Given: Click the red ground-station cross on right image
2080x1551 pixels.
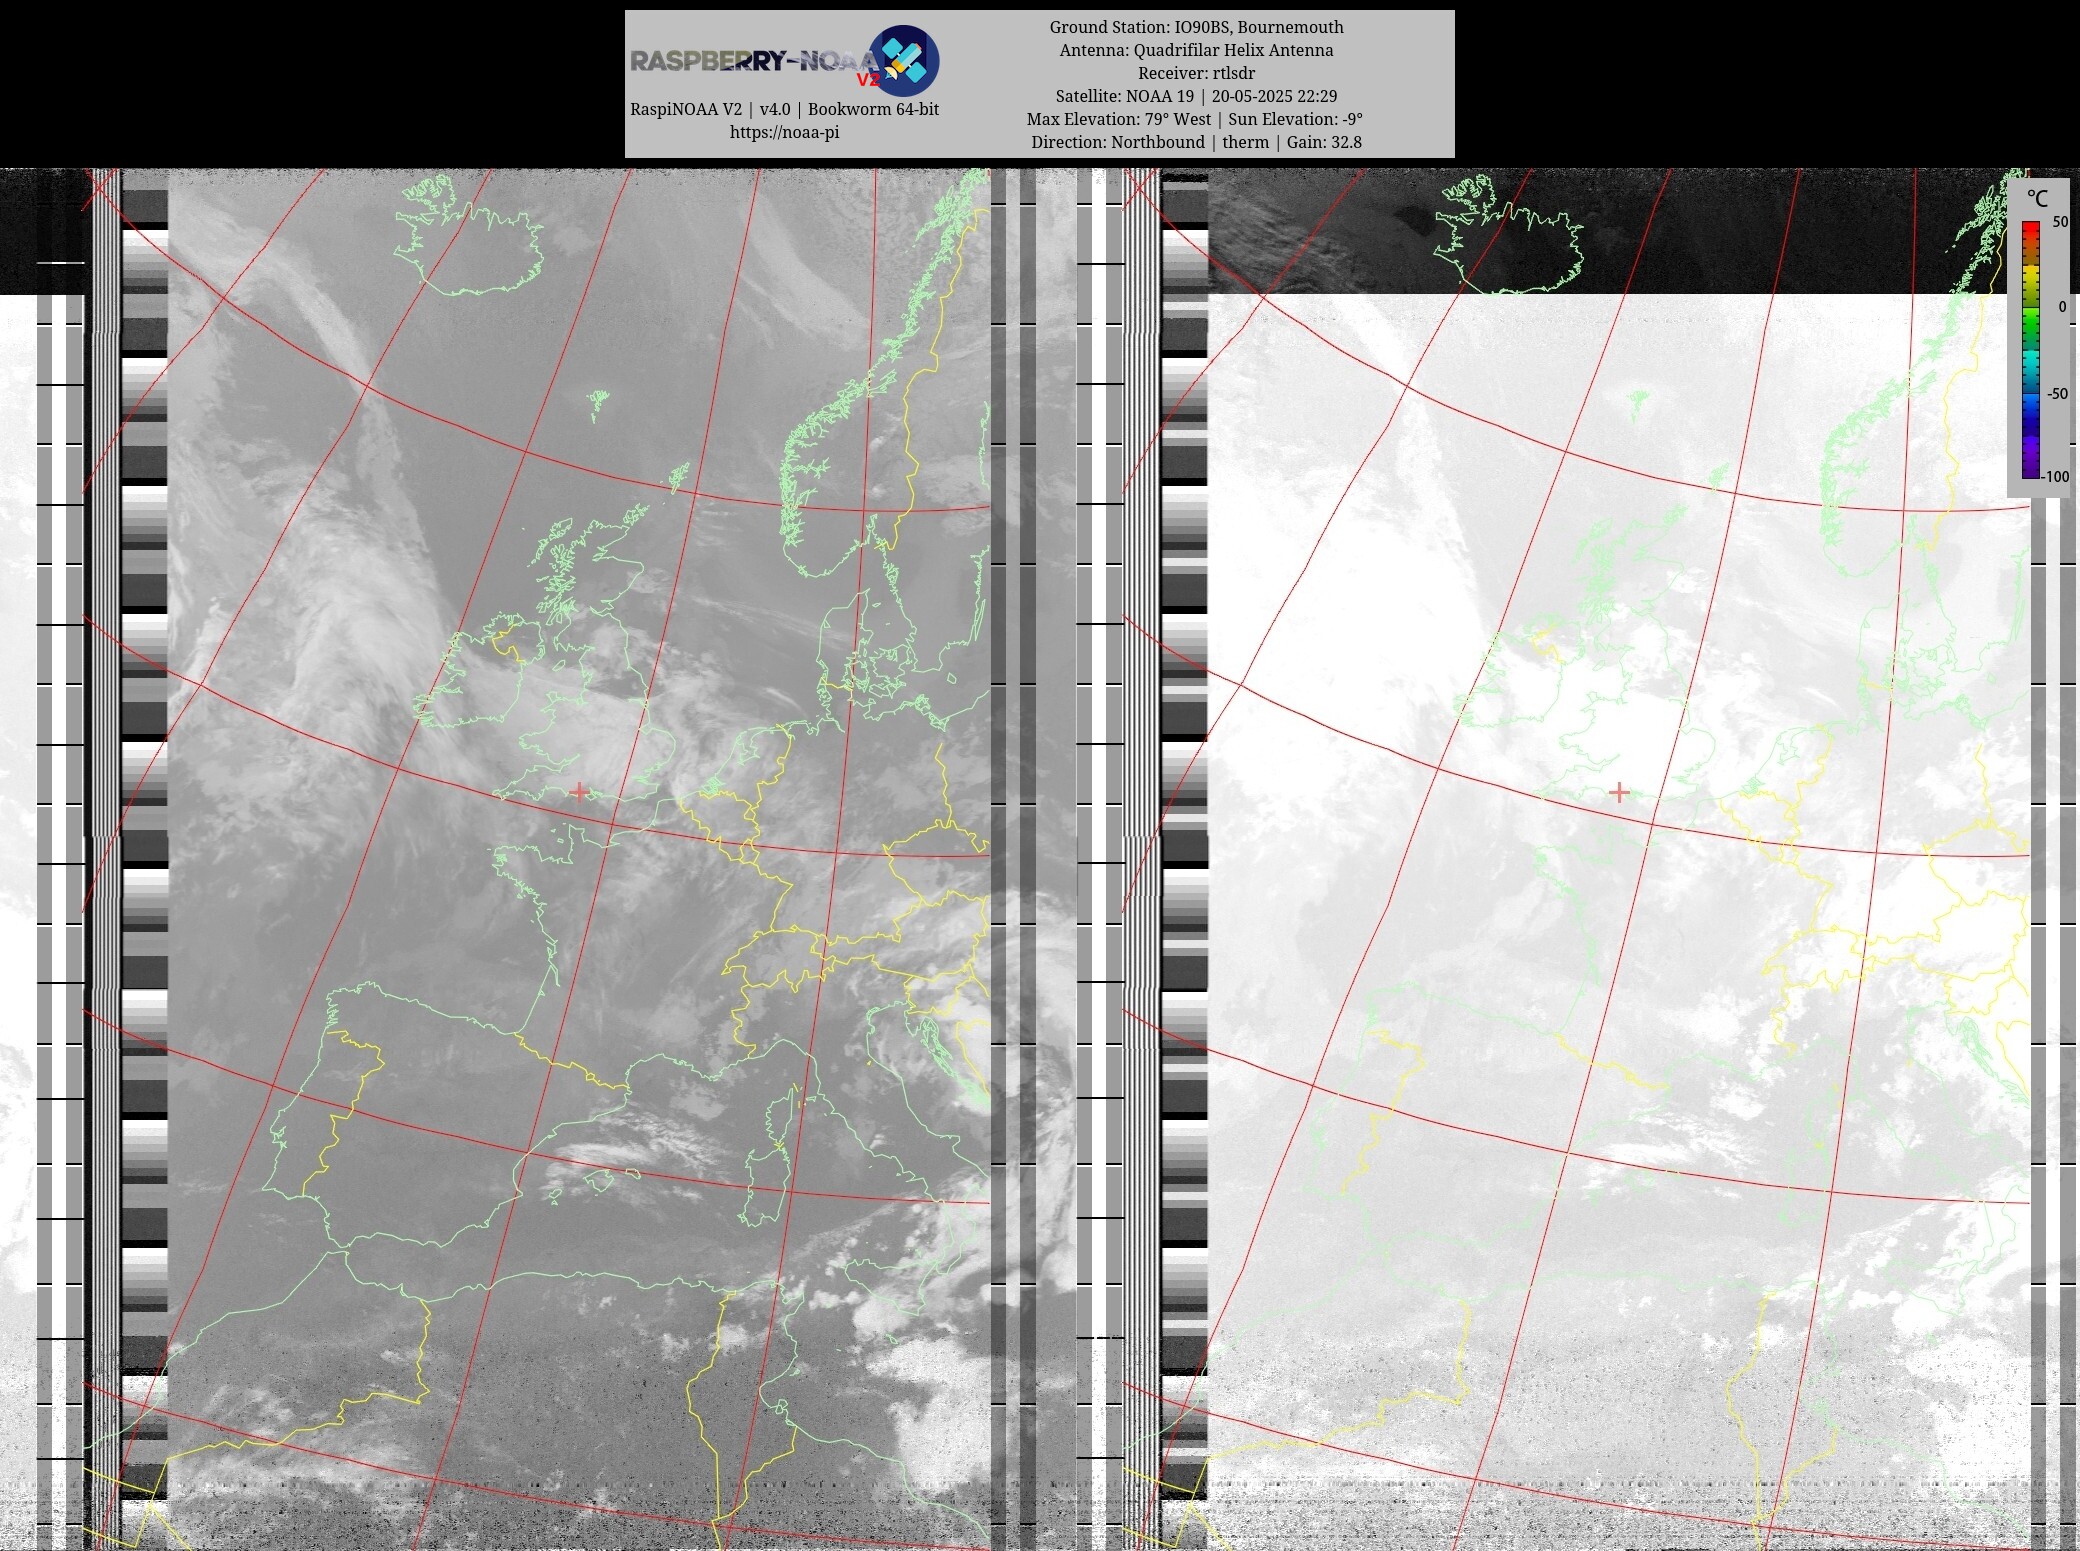Looking at the screenshot, I should (1619, 792).
